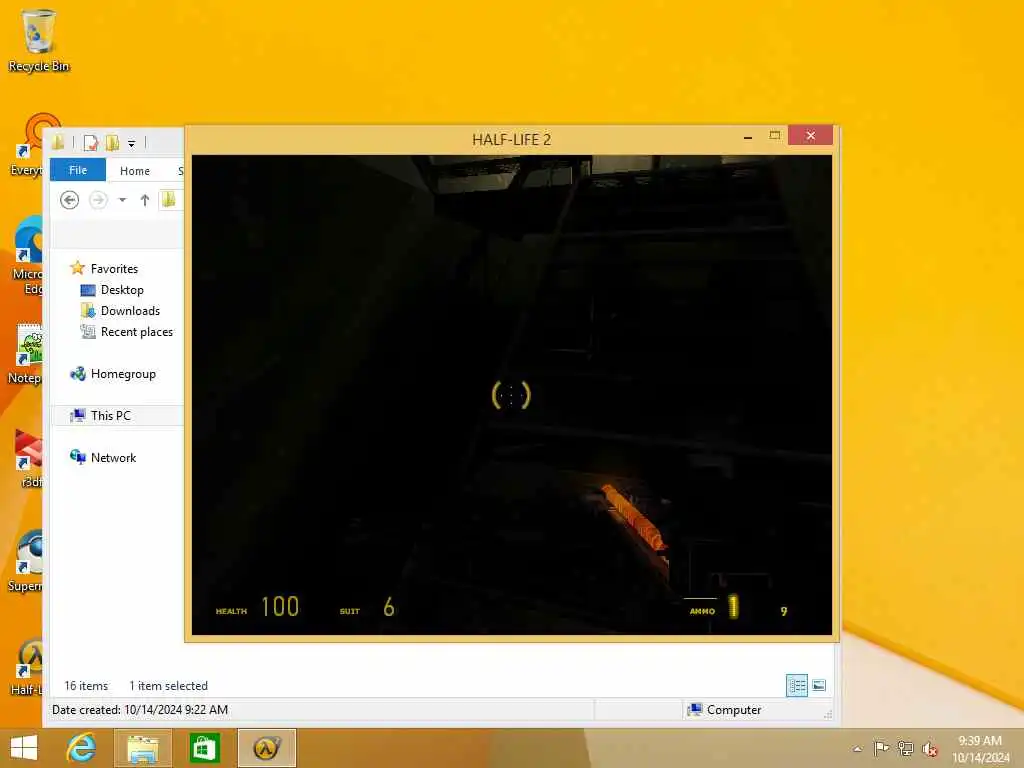Click the Forward navigation arrow in Explorer
The height and width of the screenshot is (768, 1024).
click(x=98, y=199)
